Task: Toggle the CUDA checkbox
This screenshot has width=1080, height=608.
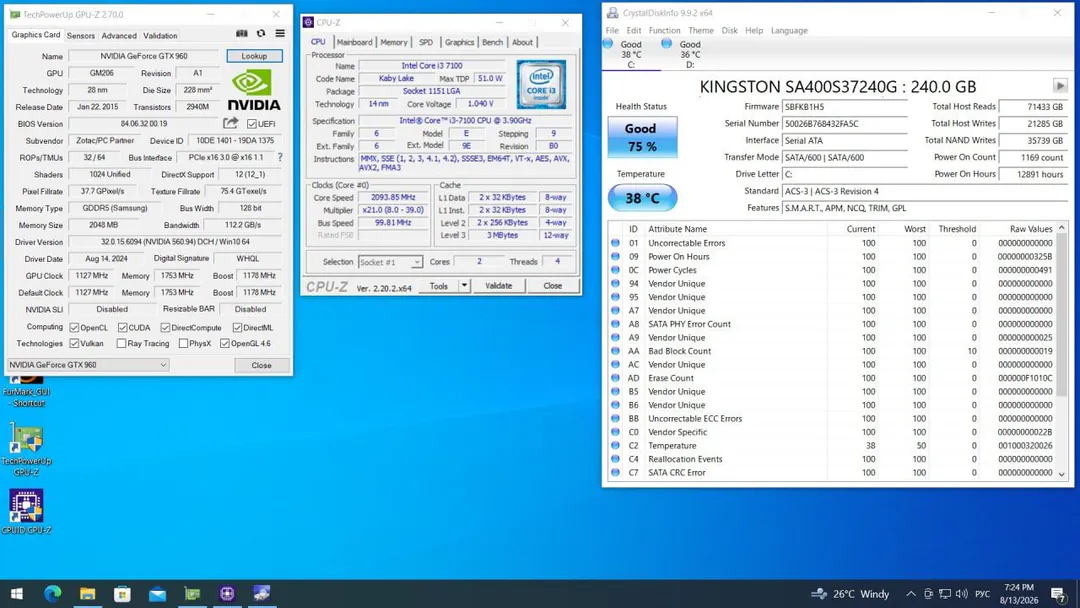Action: [122, 328]
